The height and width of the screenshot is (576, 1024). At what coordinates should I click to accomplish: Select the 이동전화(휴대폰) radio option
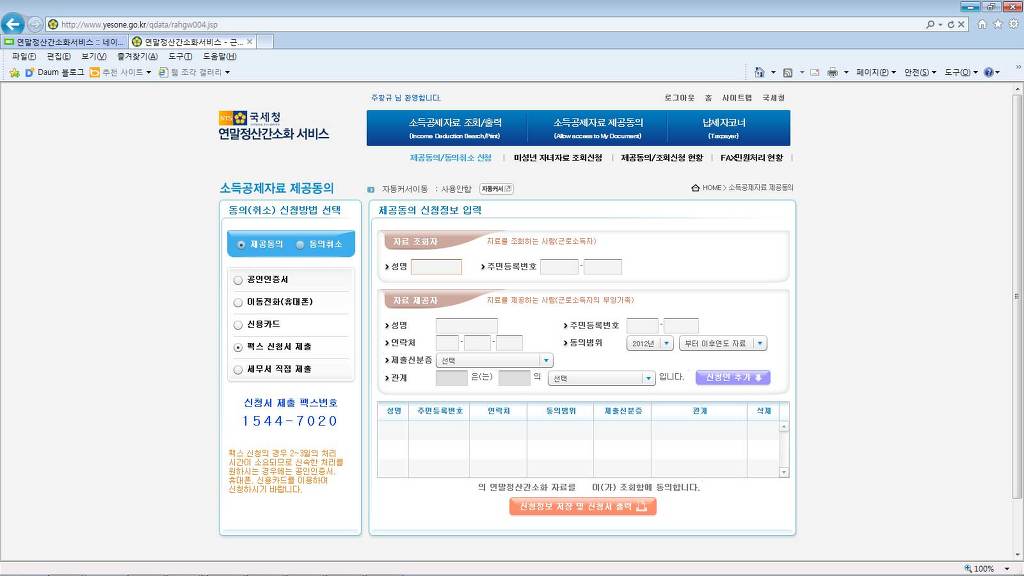(238, 302)
